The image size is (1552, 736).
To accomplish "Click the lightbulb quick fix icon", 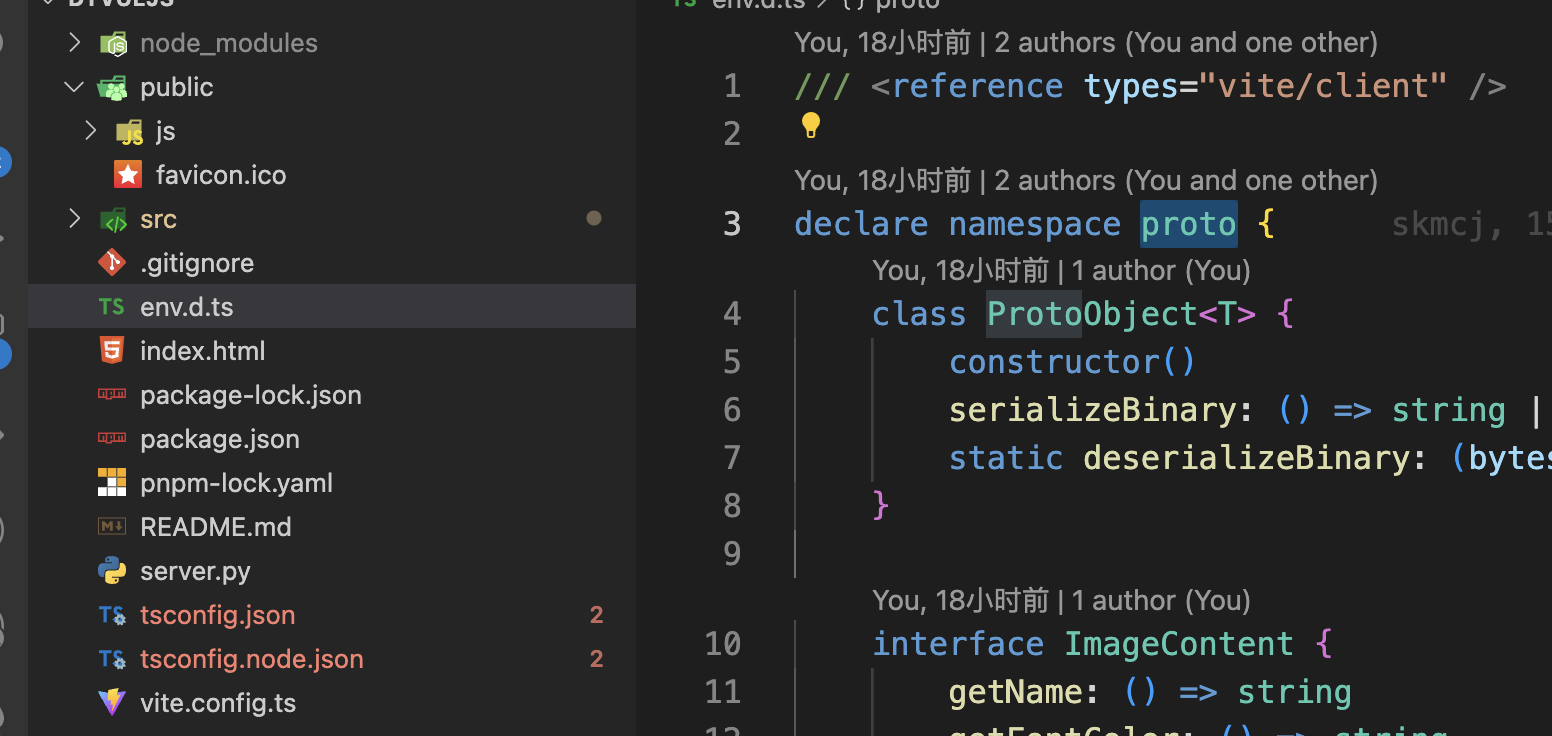I will click(811, 125).
